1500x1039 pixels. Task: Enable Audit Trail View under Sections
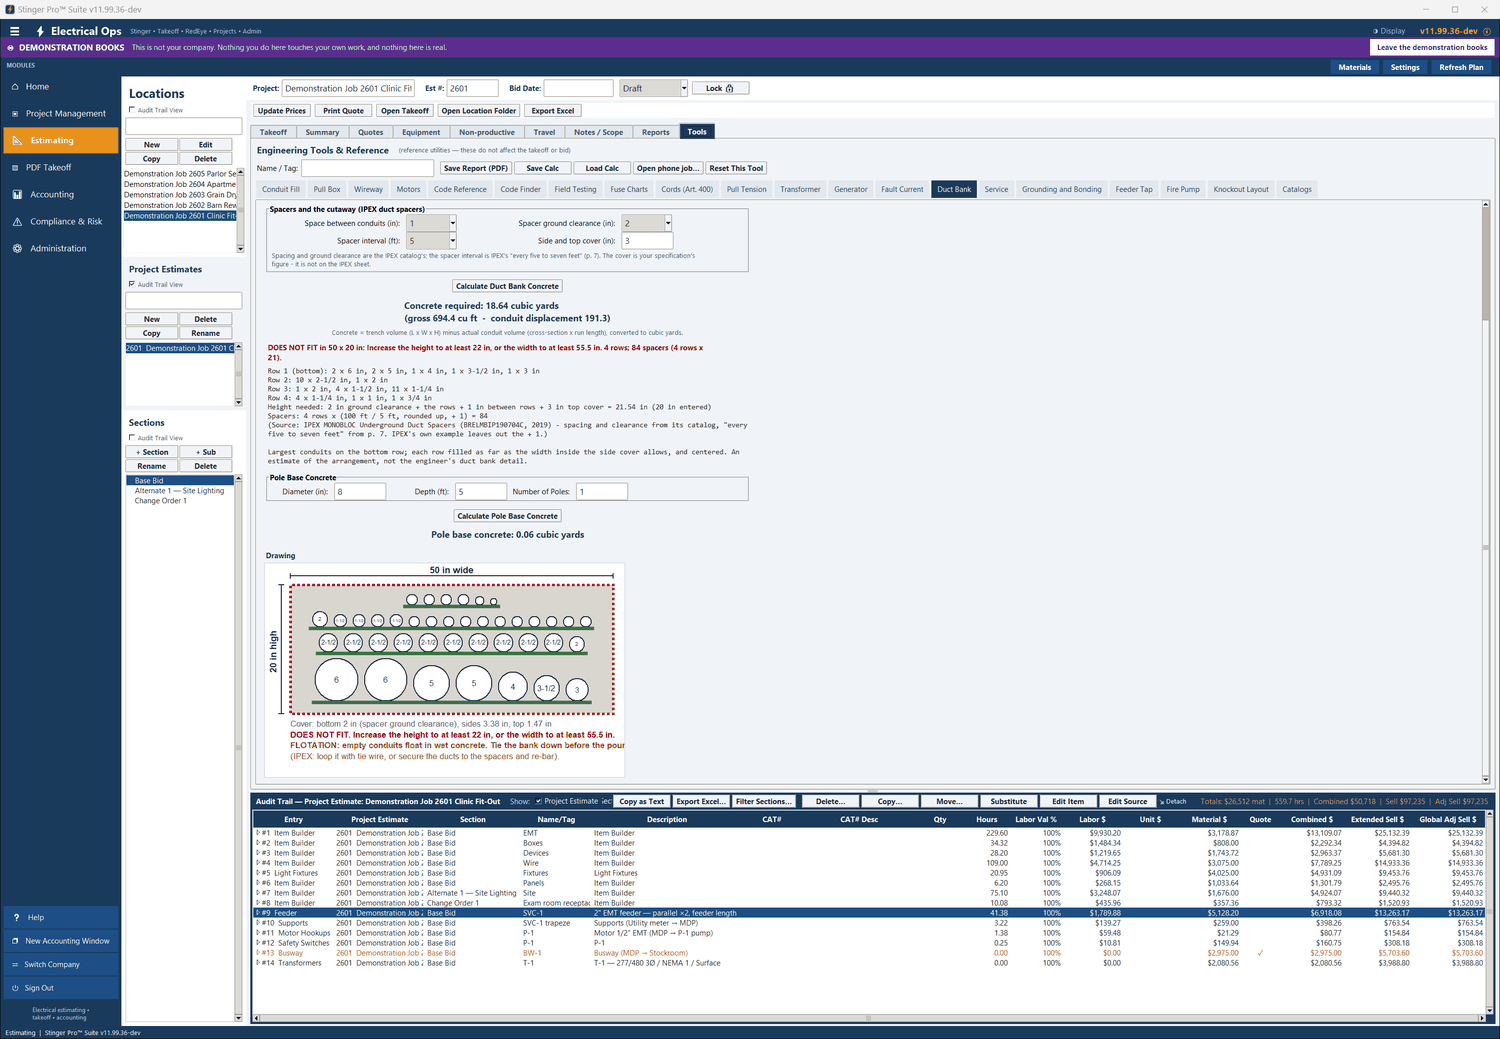click(x=132, y=438)
